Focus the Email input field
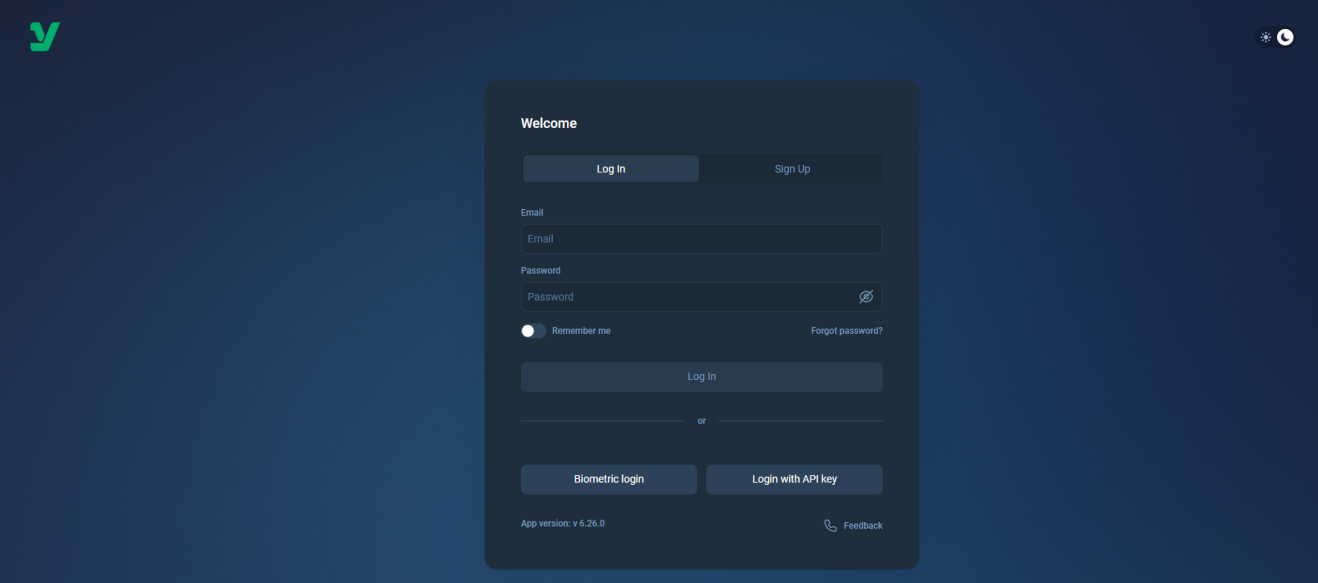This screenshot has height=583, width=1318. coord(701,239)
